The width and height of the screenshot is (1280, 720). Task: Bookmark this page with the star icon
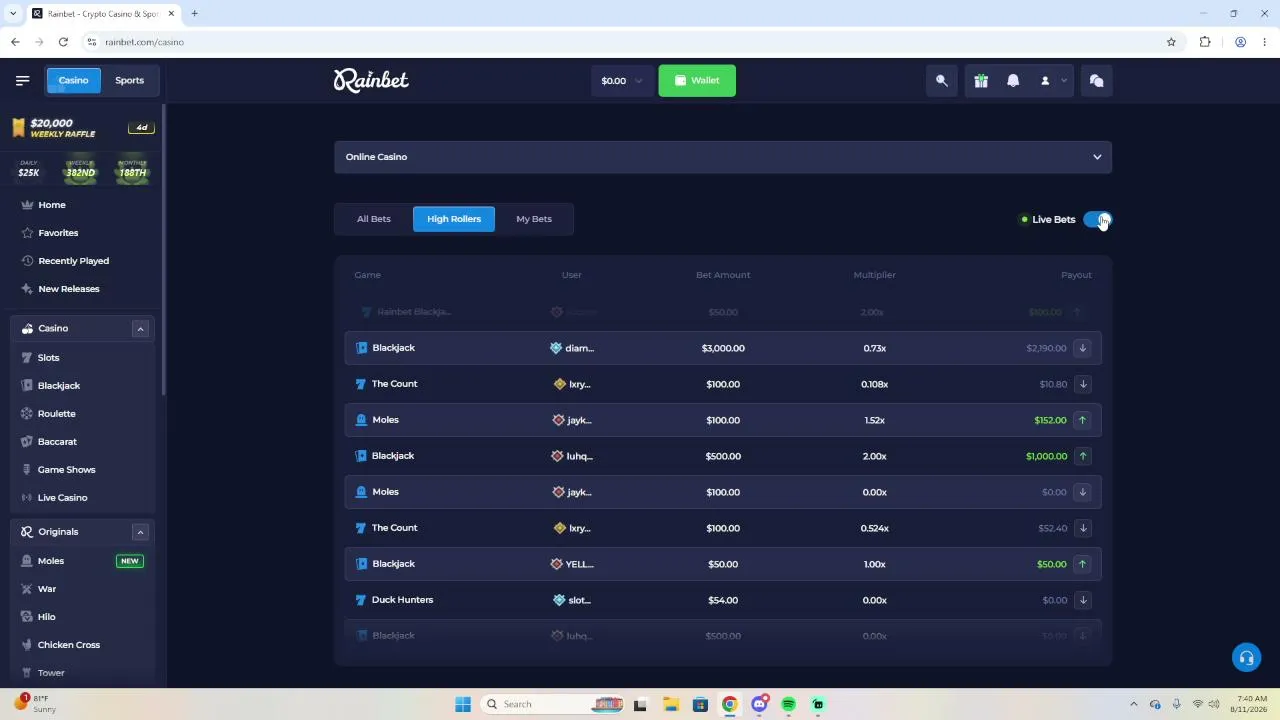1171,42
